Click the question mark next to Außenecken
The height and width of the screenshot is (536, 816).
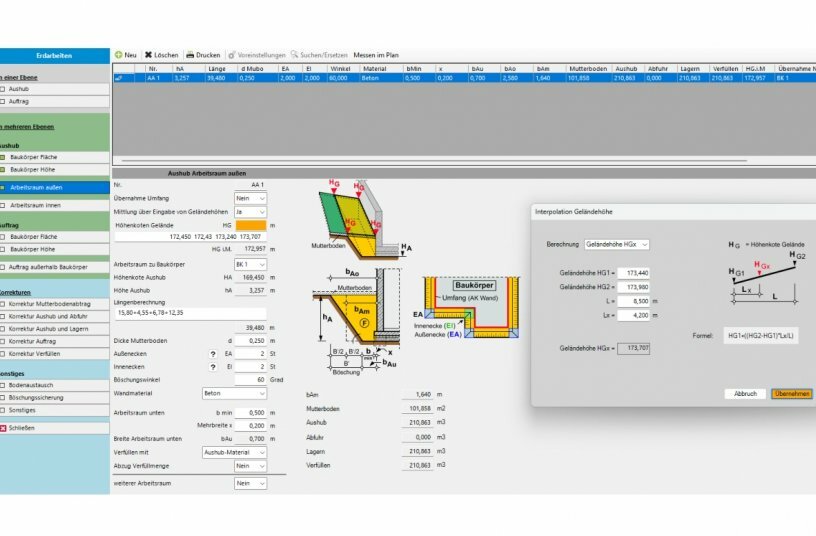[213, 354]
